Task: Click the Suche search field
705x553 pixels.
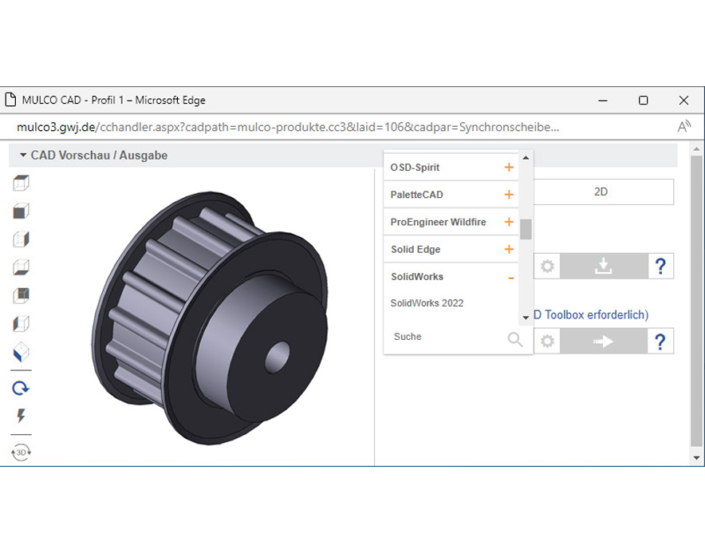Action: pos(445,338)
